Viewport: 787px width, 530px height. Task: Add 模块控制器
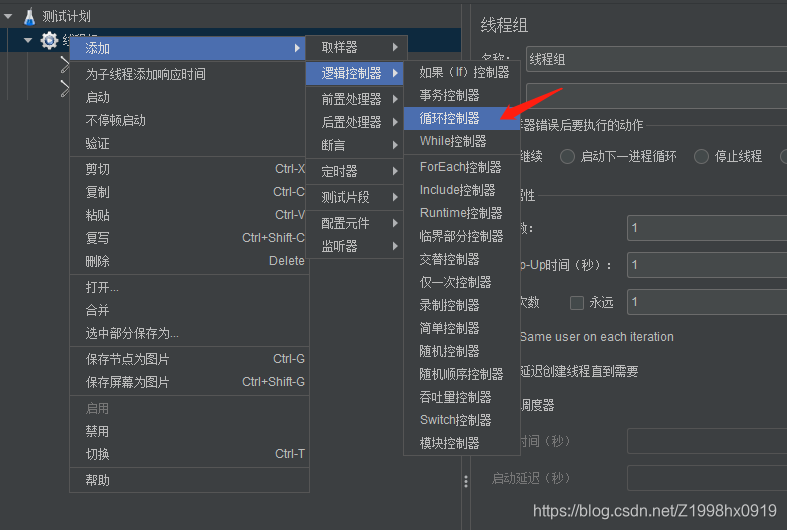pyautogui.click(x=462, y=443)
